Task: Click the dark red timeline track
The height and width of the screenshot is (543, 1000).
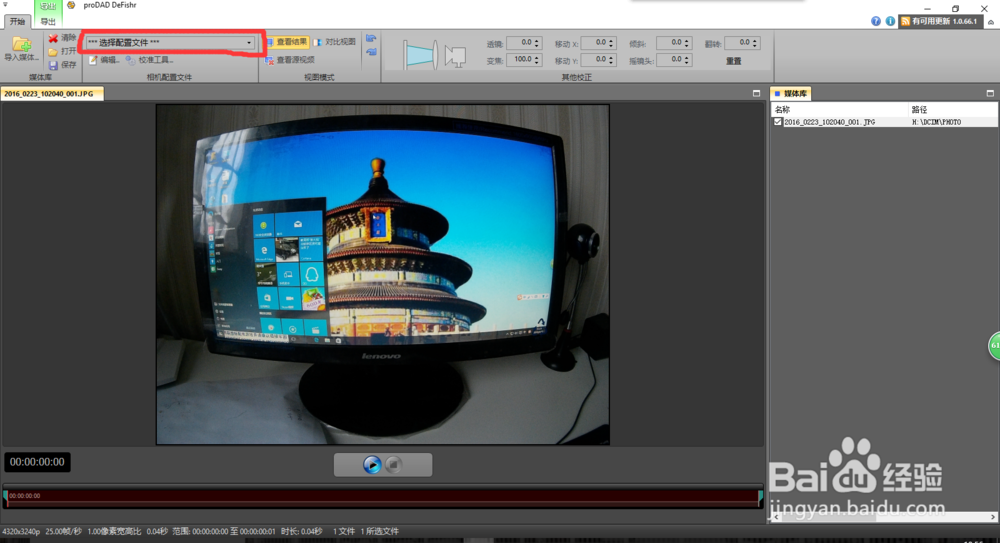Action: click(383, 497)
